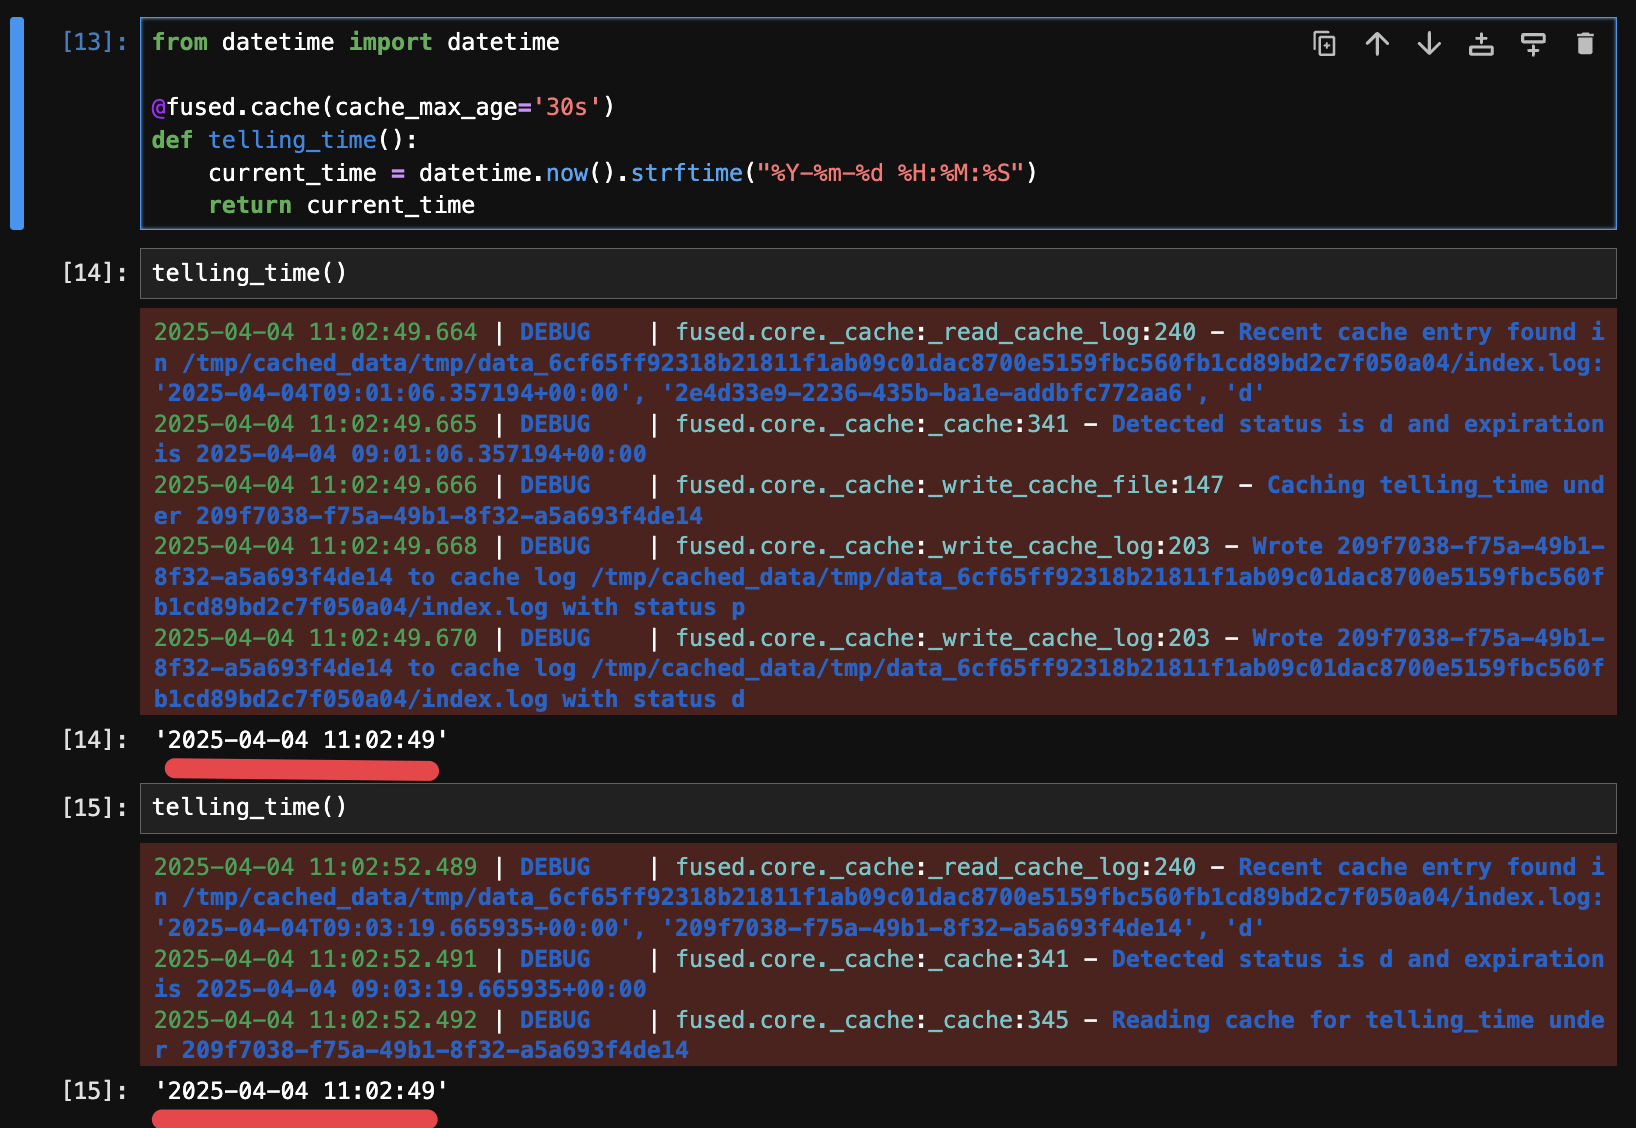
Task: Click the from datetime import line
Action: coord(355,42)
